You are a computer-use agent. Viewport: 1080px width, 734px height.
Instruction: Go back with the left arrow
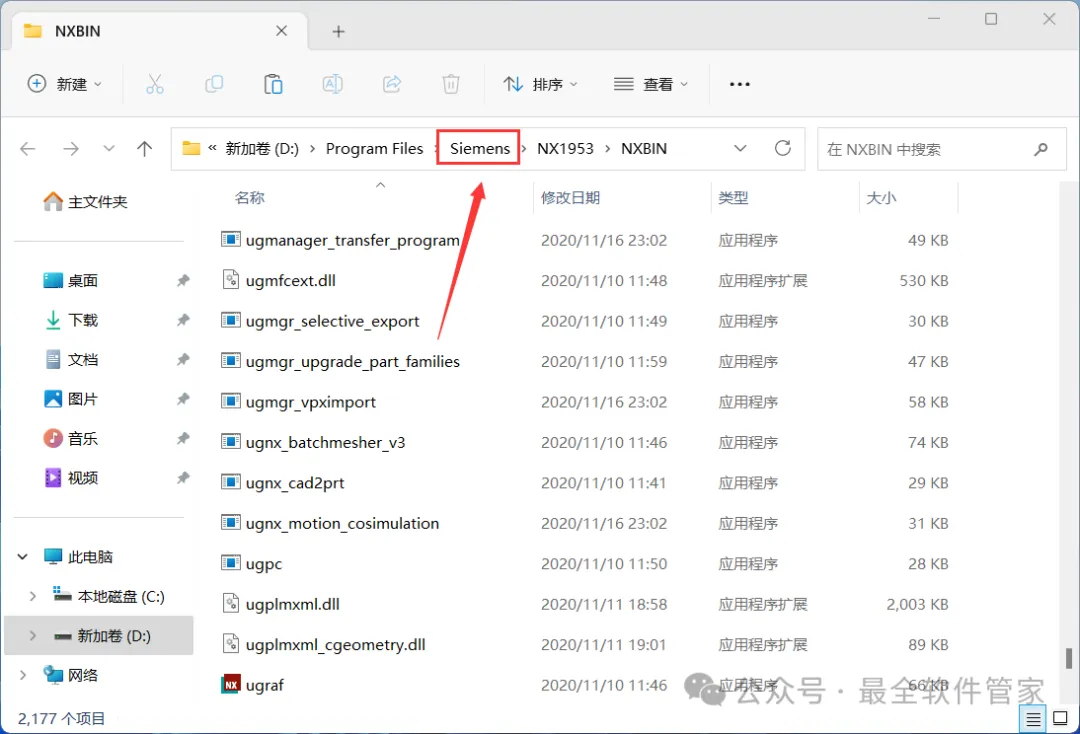(x=28, y=149)
